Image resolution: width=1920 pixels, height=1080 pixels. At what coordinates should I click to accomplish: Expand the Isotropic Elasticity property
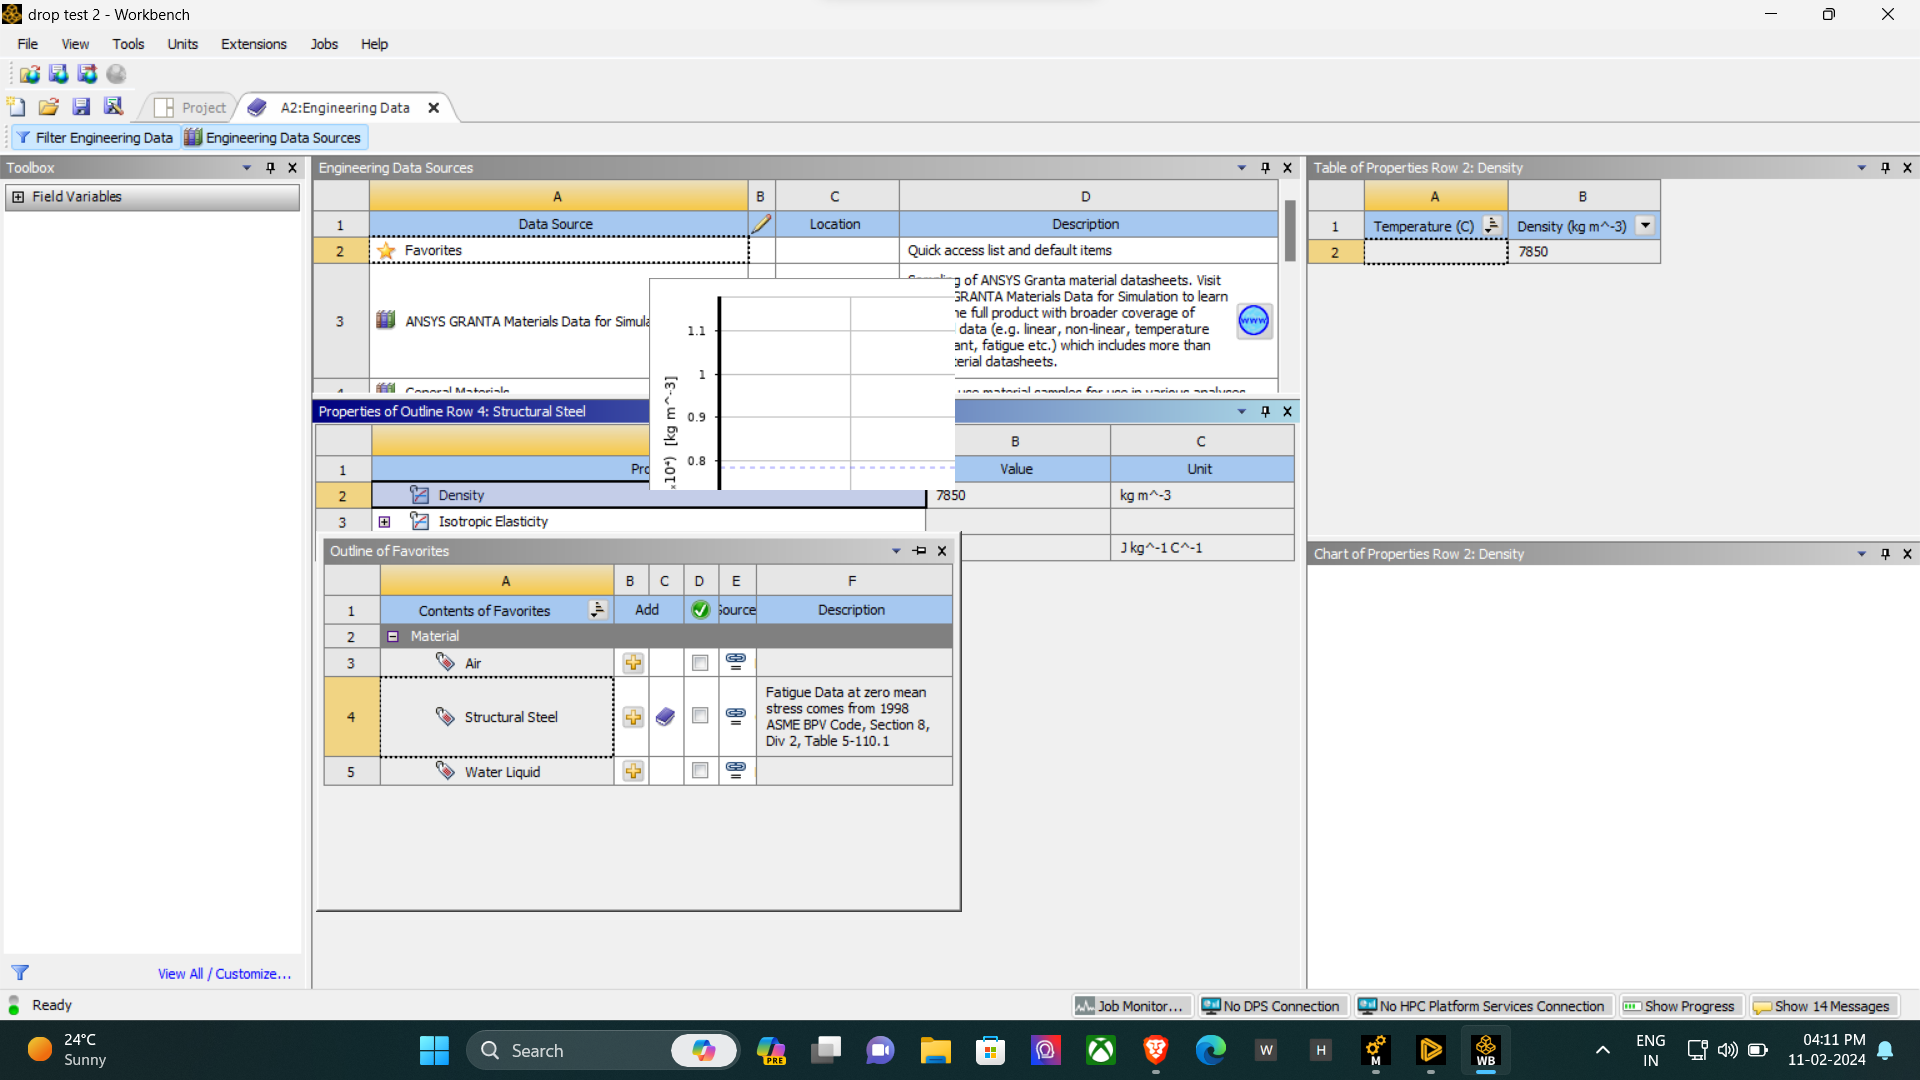384,522
